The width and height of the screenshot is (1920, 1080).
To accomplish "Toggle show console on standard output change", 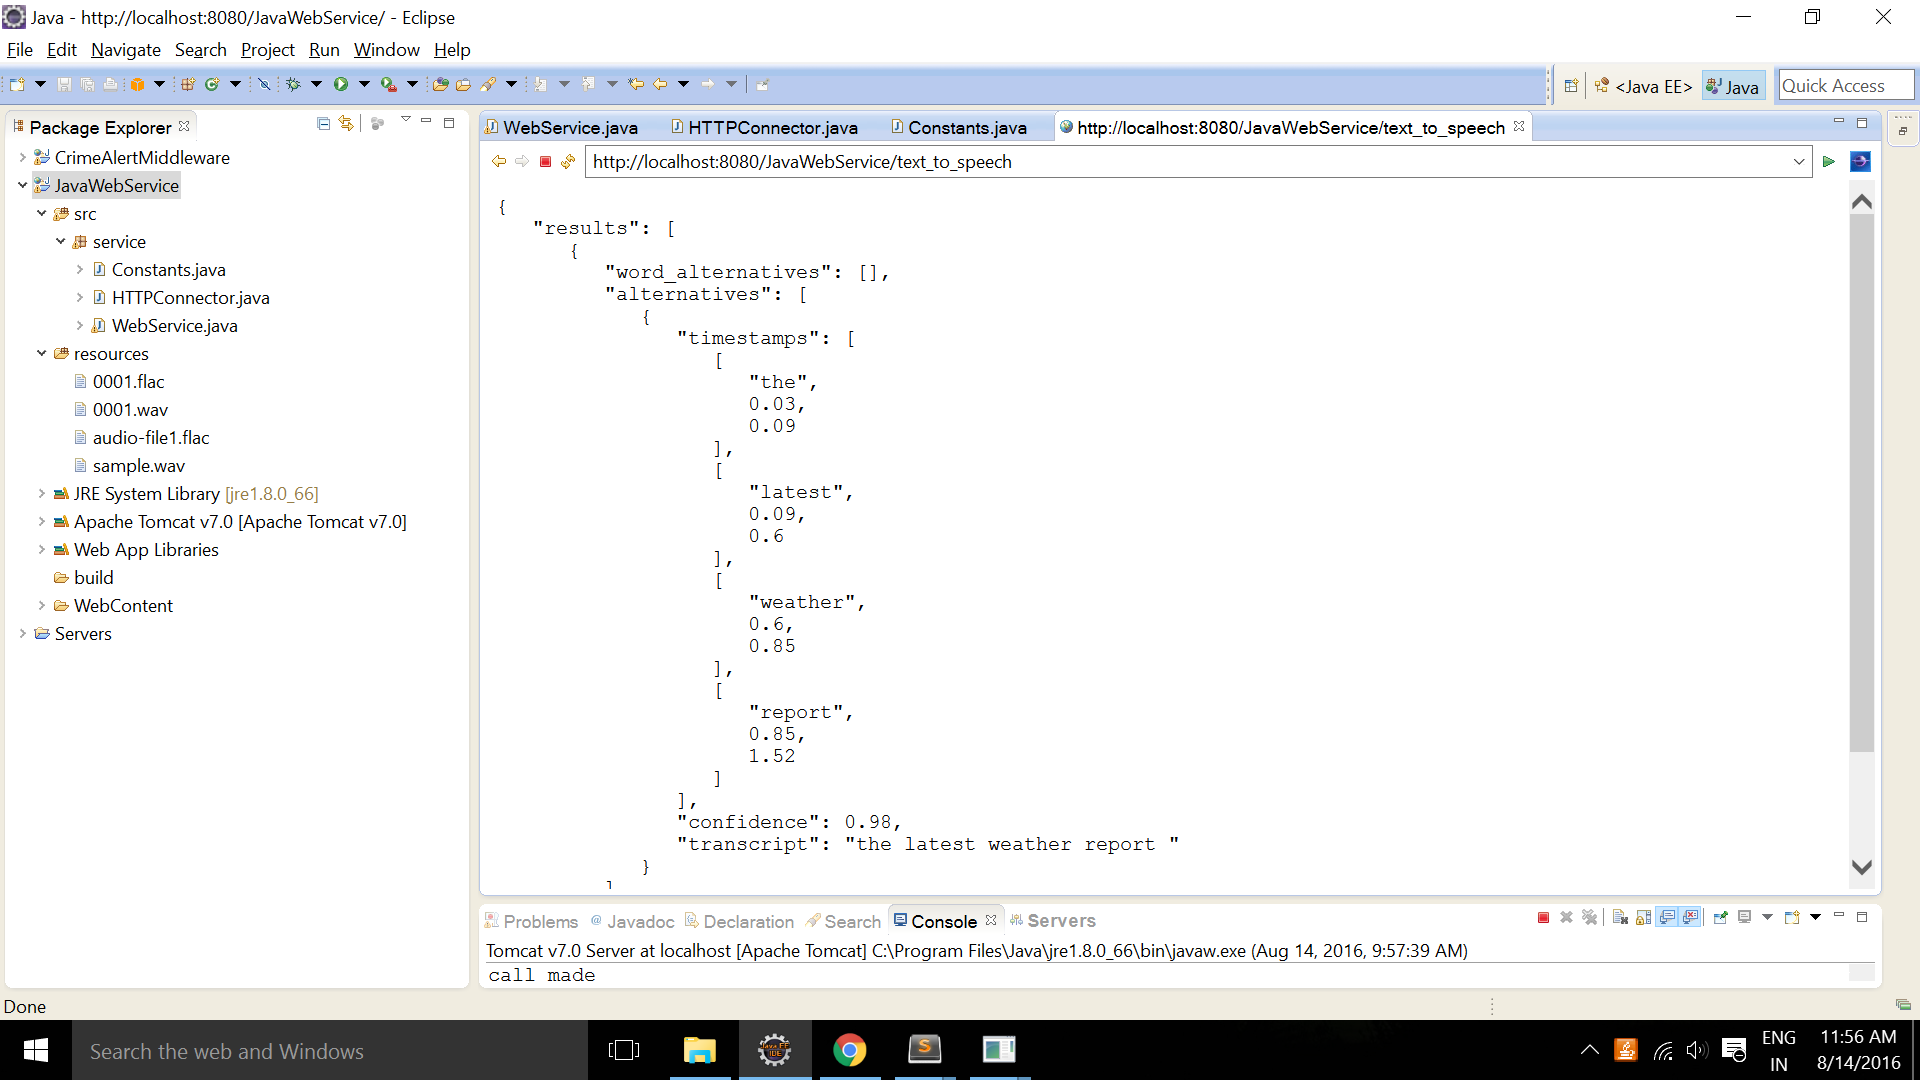I will (x=1667, y=918).
